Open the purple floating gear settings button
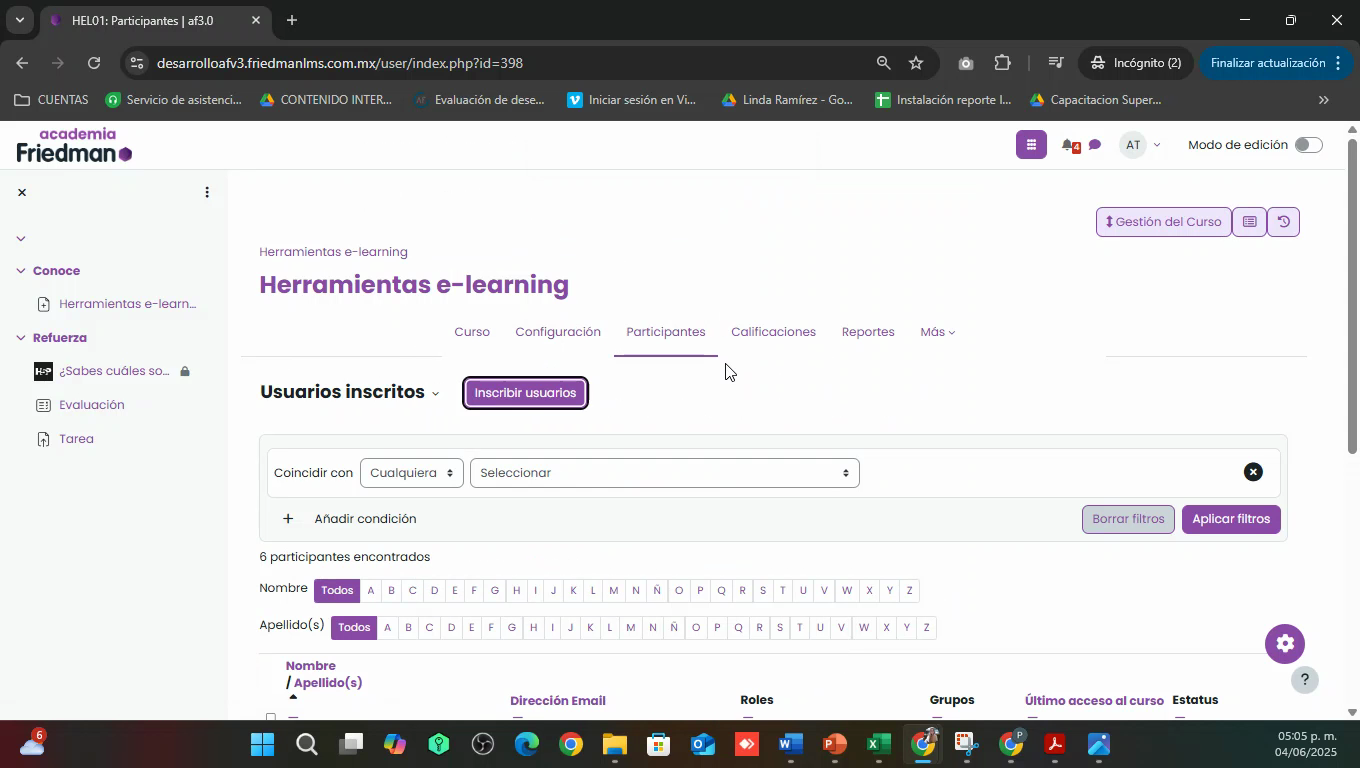This screenshot has height=768, width=1360. click(1285, 644)
